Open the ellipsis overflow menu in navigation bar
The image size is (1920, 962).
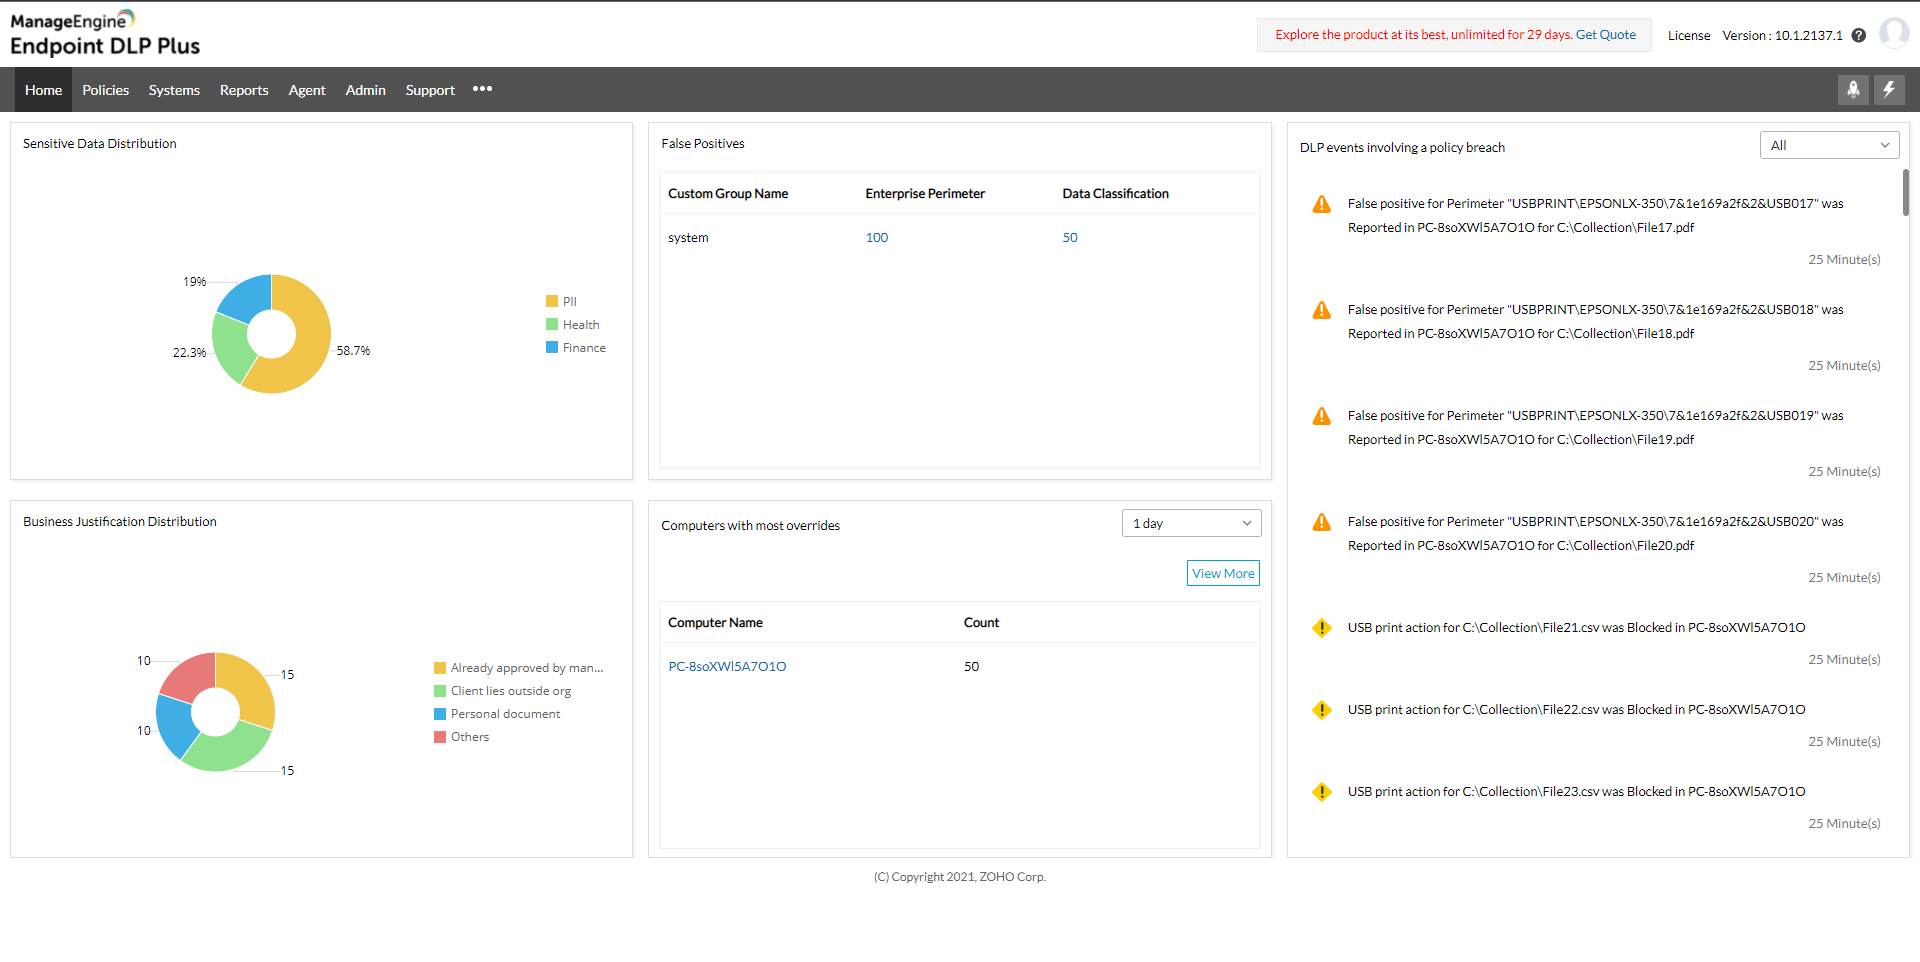pyautogui.click(x=482, y=89)
